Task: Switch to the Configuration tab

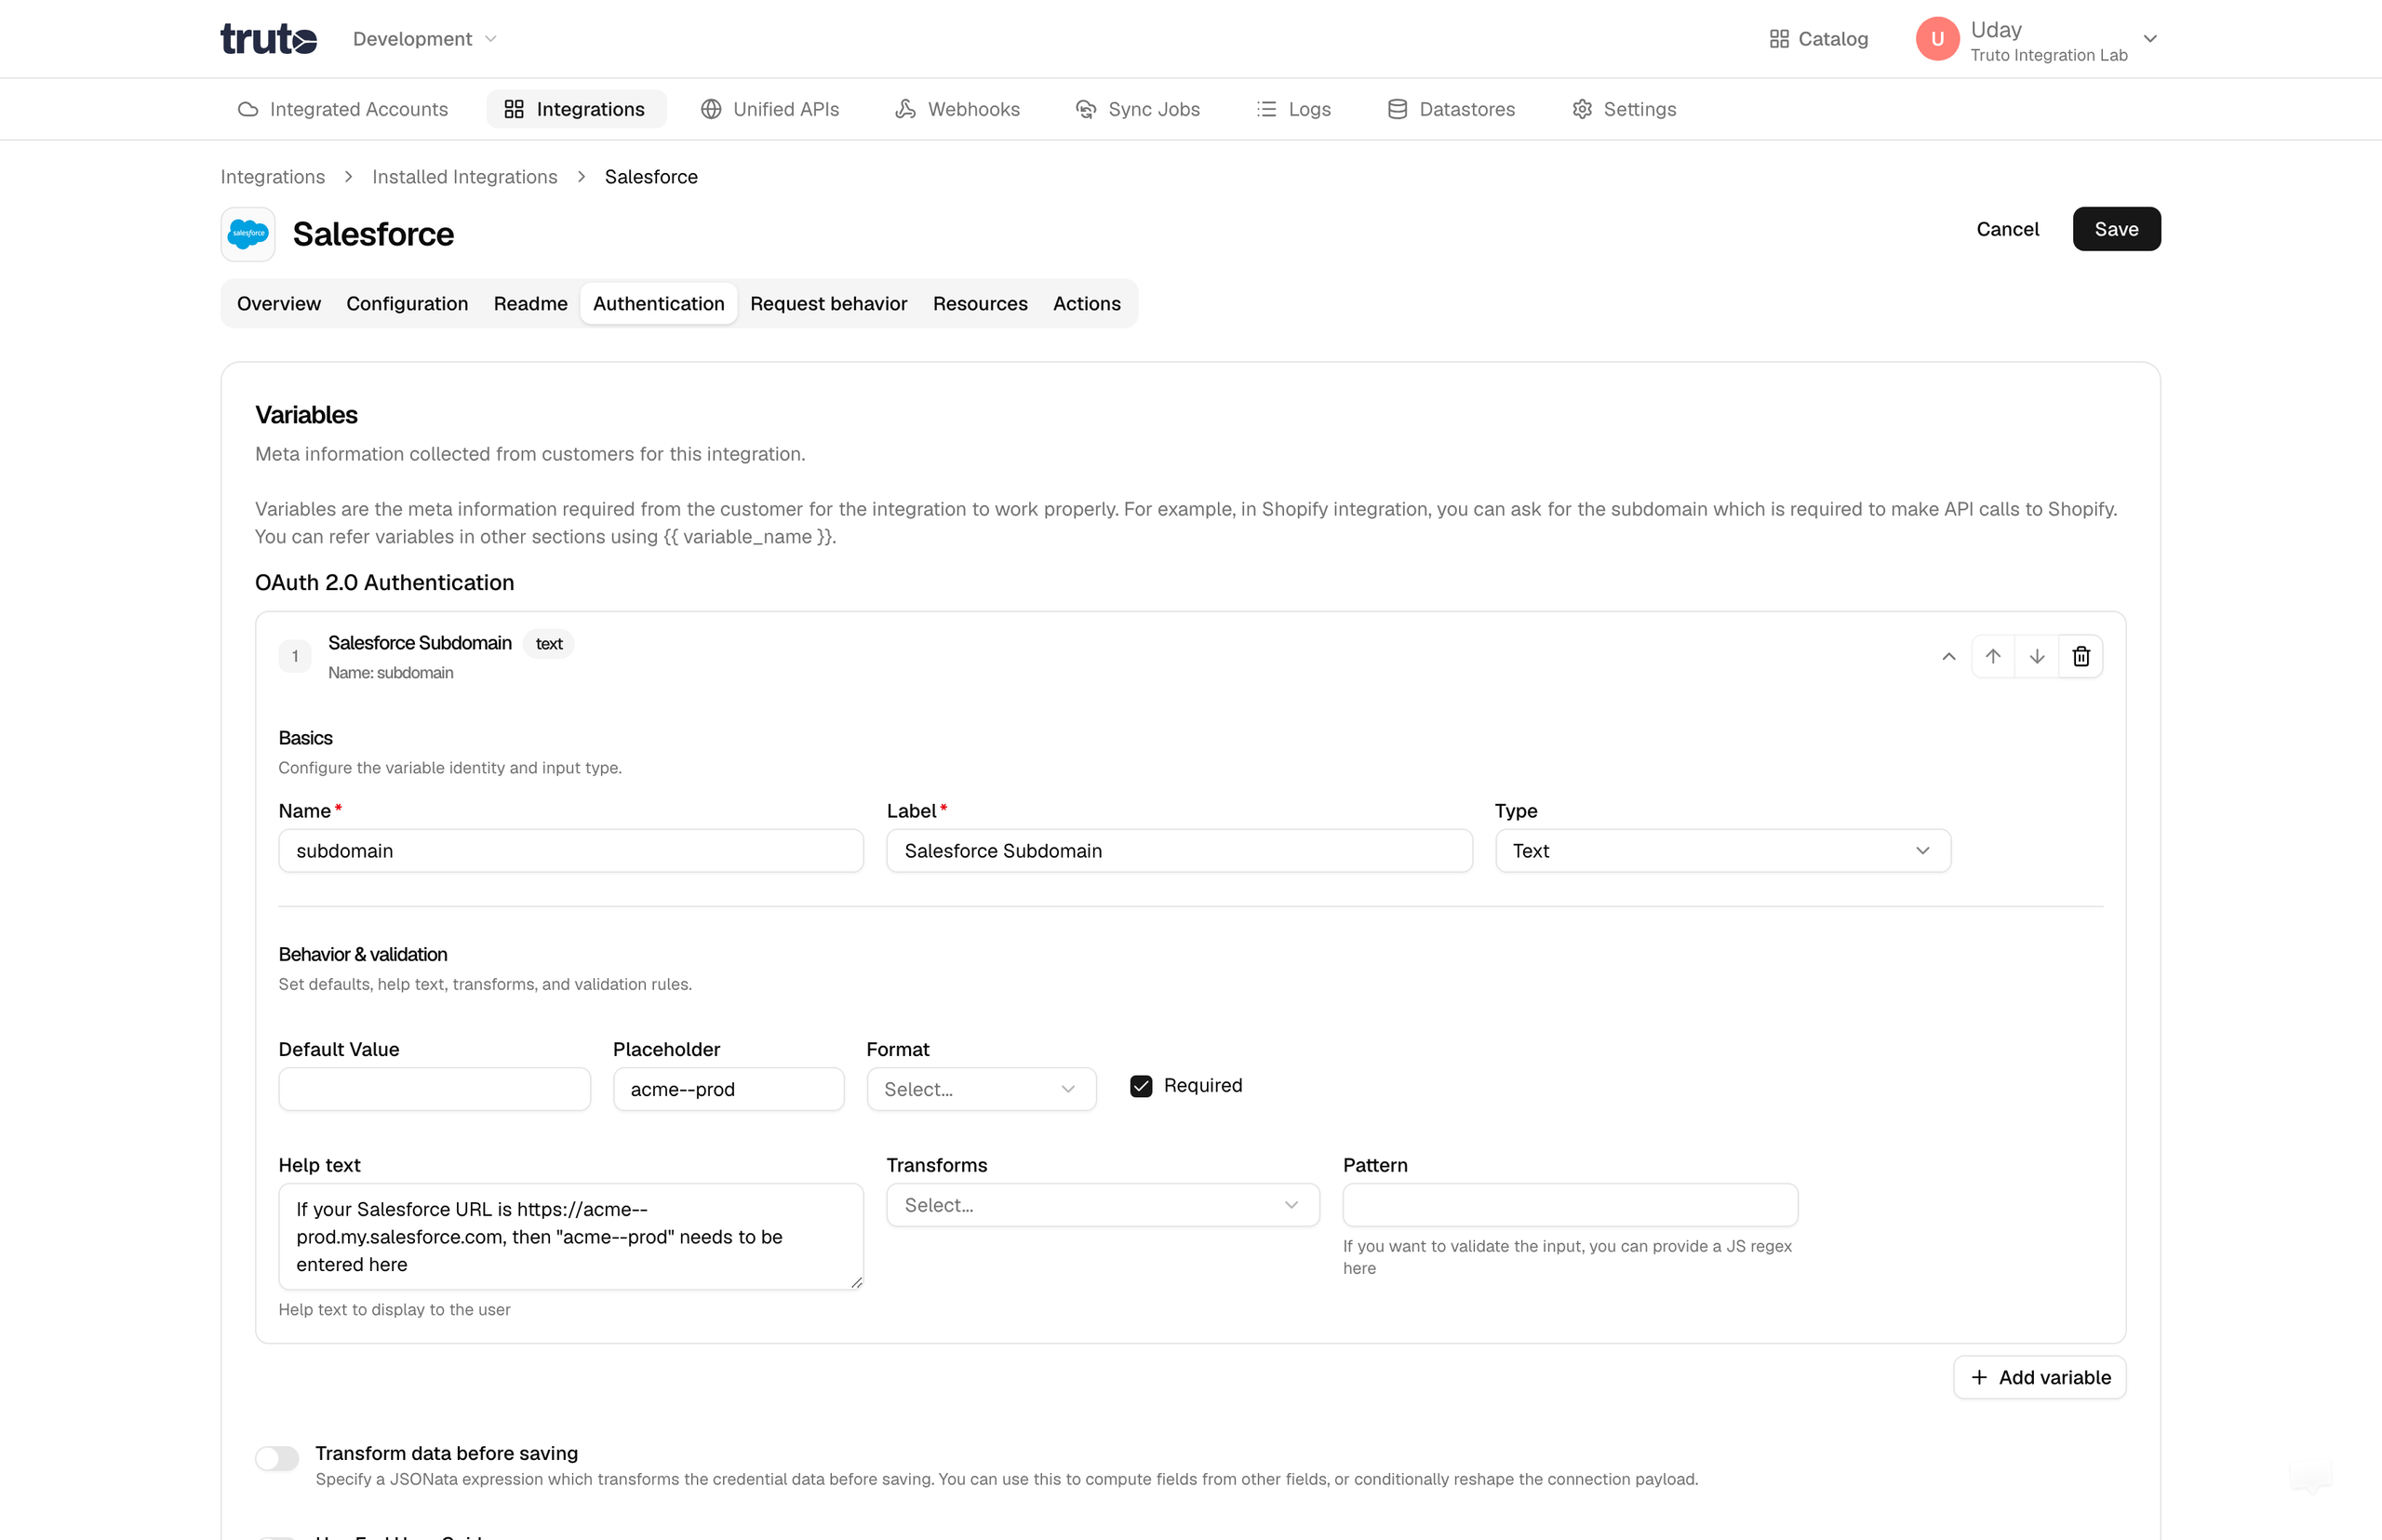Action: pos(407,303)
